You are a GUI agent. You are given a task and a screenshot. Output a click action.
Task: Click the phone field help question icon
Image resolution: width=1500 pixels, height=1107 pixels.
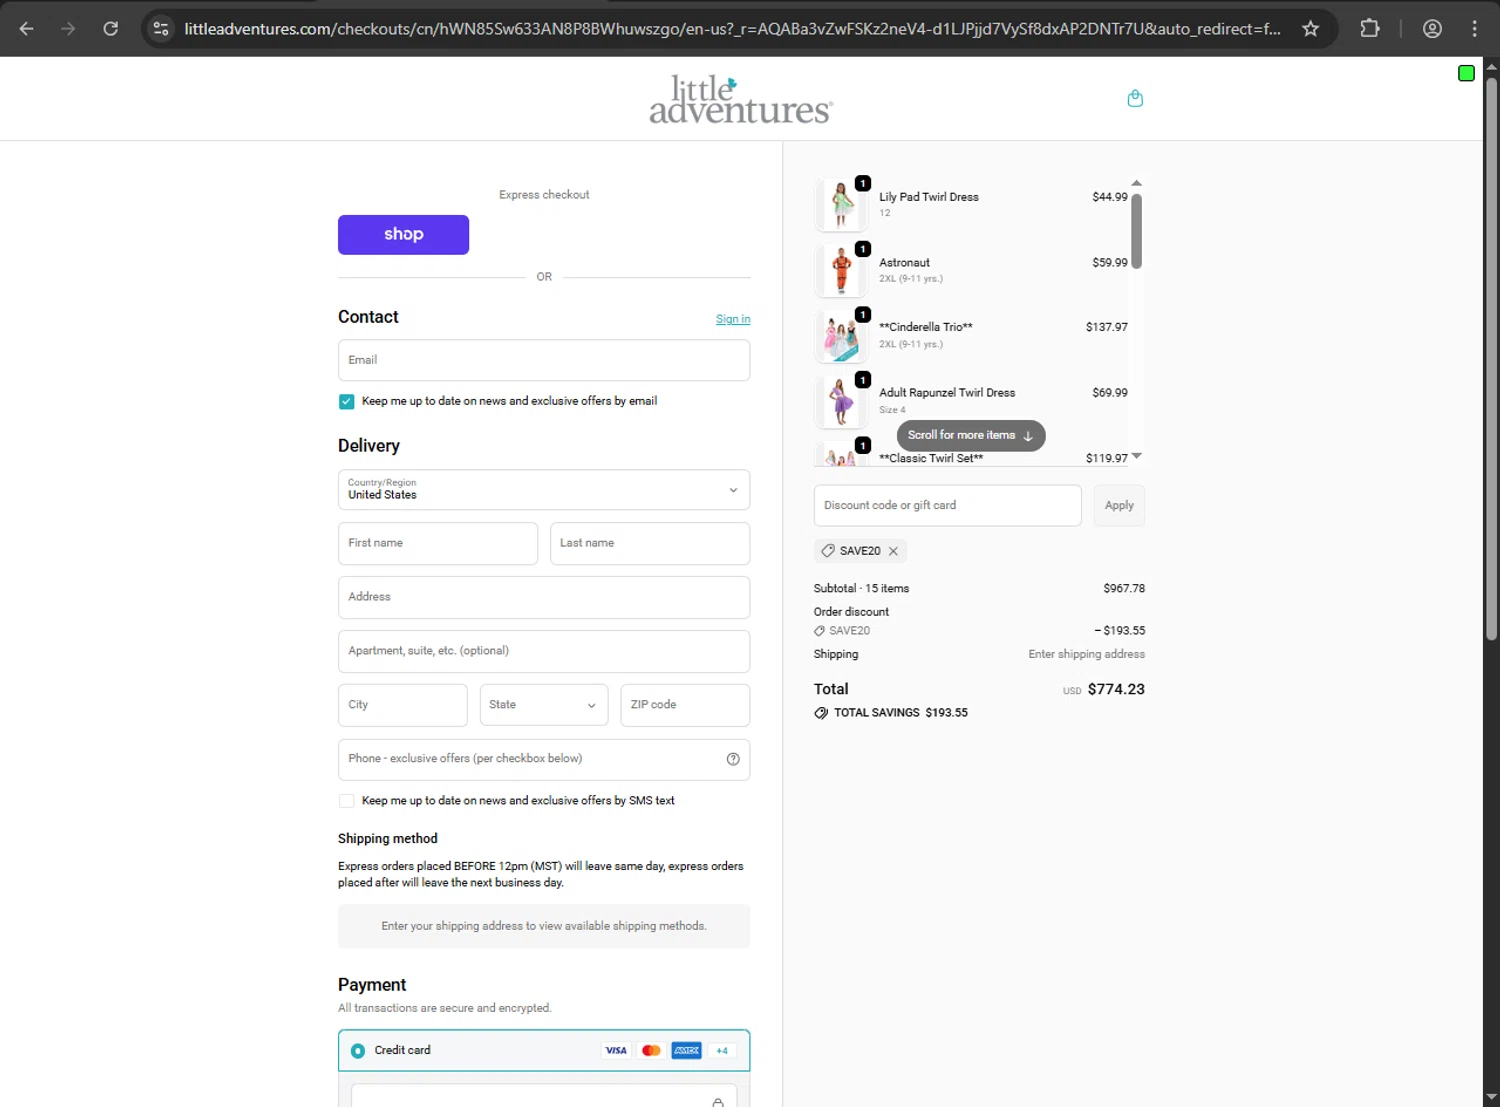tap(733, 759)
